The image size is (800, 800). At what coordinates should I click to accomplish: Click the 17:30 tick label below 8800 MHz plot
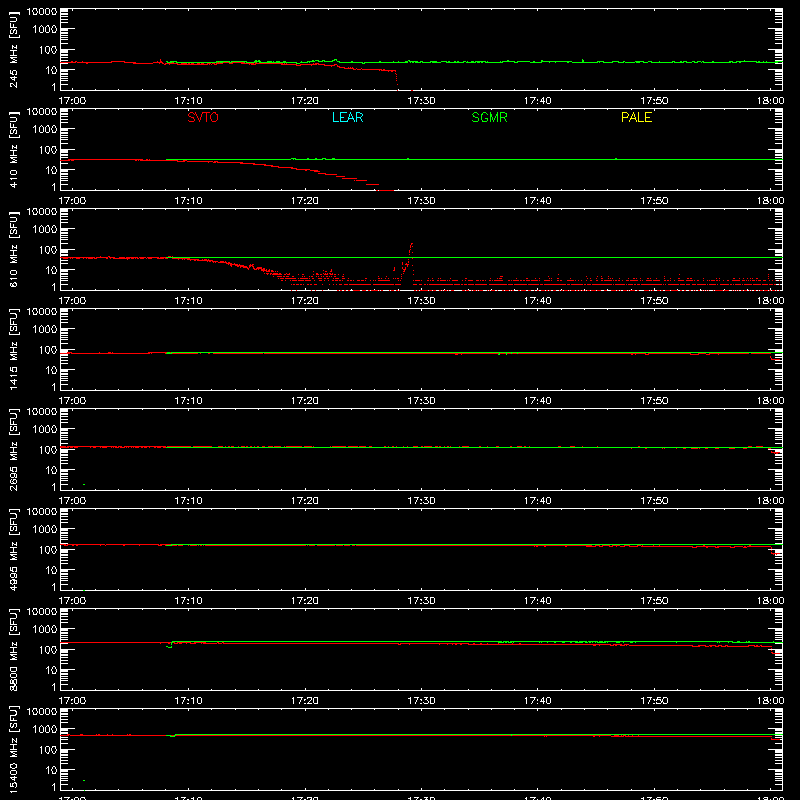point(421,701)
